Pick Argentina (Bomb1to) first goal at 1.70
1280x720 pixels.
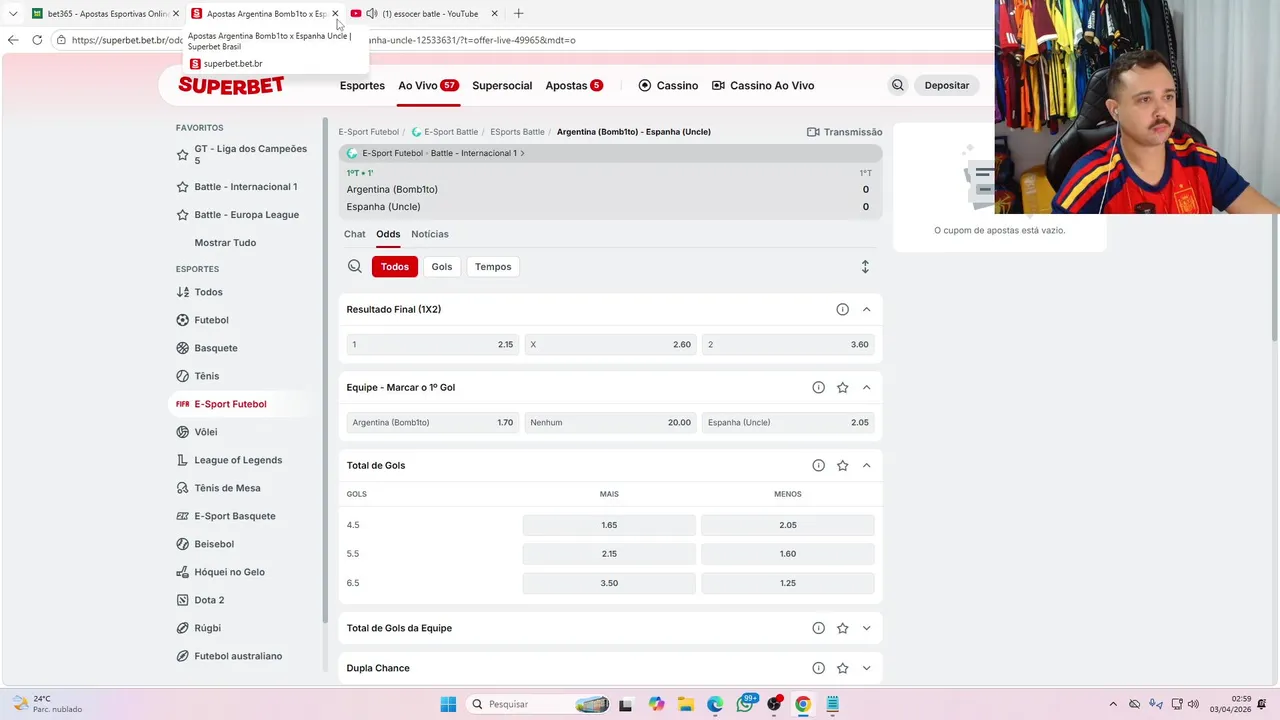pyautogui.click(x=432, y=422)
